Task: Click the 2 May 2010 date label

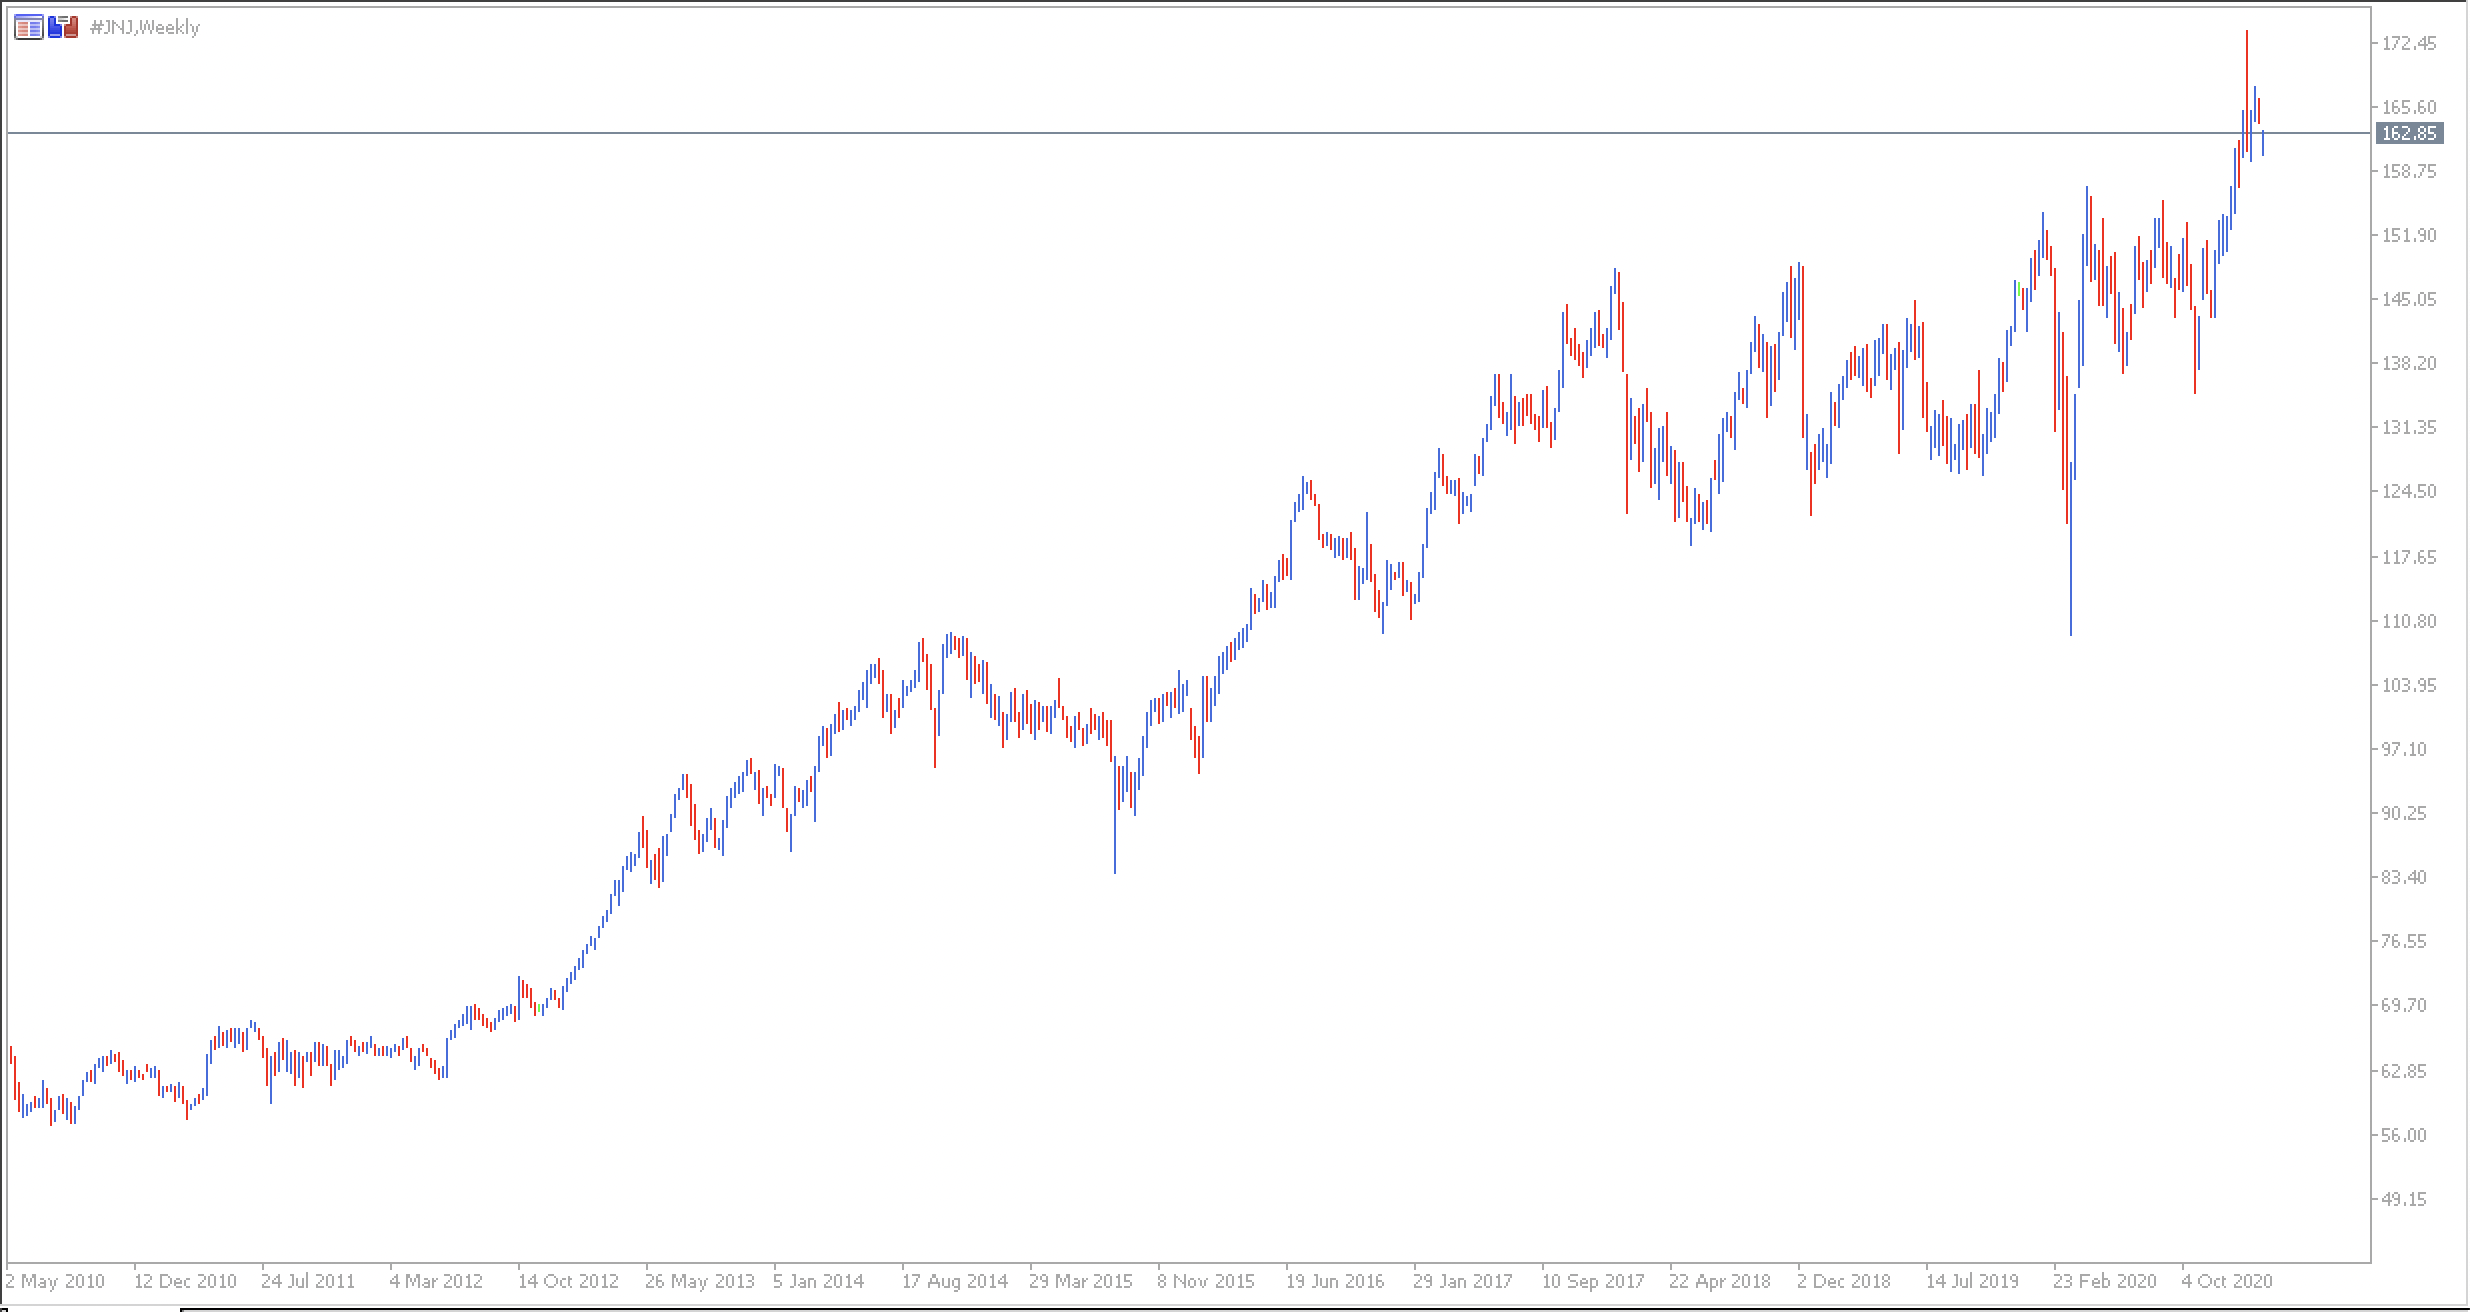Action: pyautogui.click(x=56, y=1281)
